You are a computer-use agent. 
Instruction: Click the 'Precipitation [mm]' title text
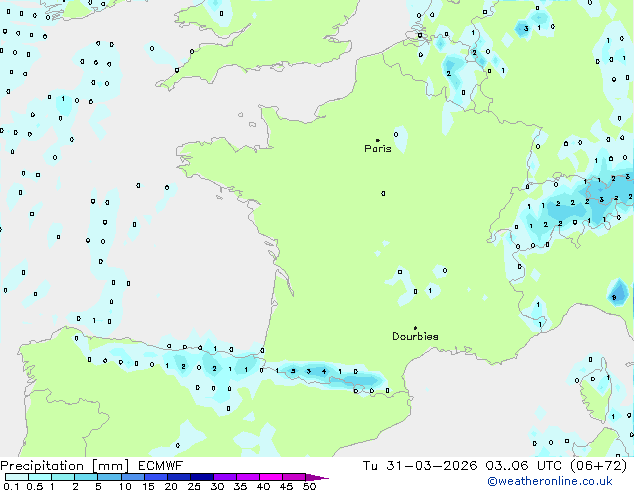[x=65, y=466]
